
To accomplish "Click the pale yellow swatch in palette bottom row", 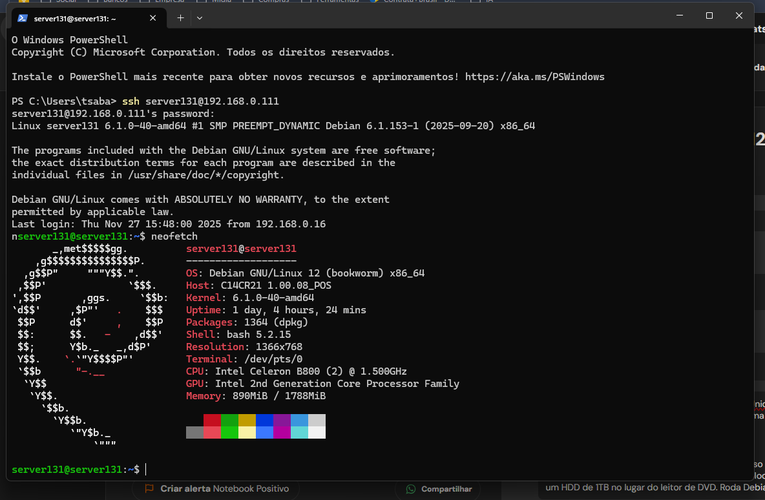I will click(x=247, y=432).
